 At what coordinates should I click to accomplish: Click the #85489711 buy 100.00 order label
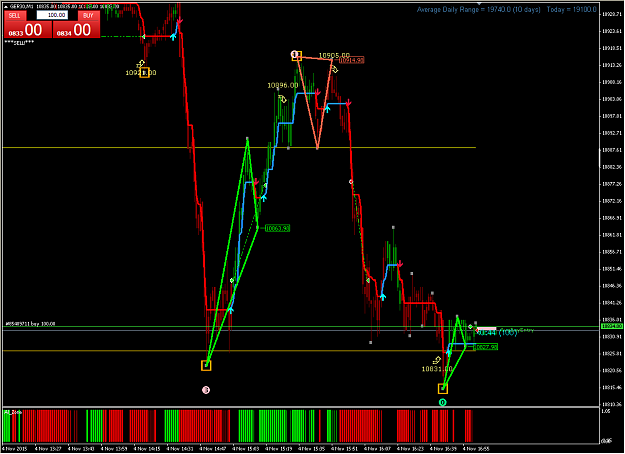coord(30,324)
